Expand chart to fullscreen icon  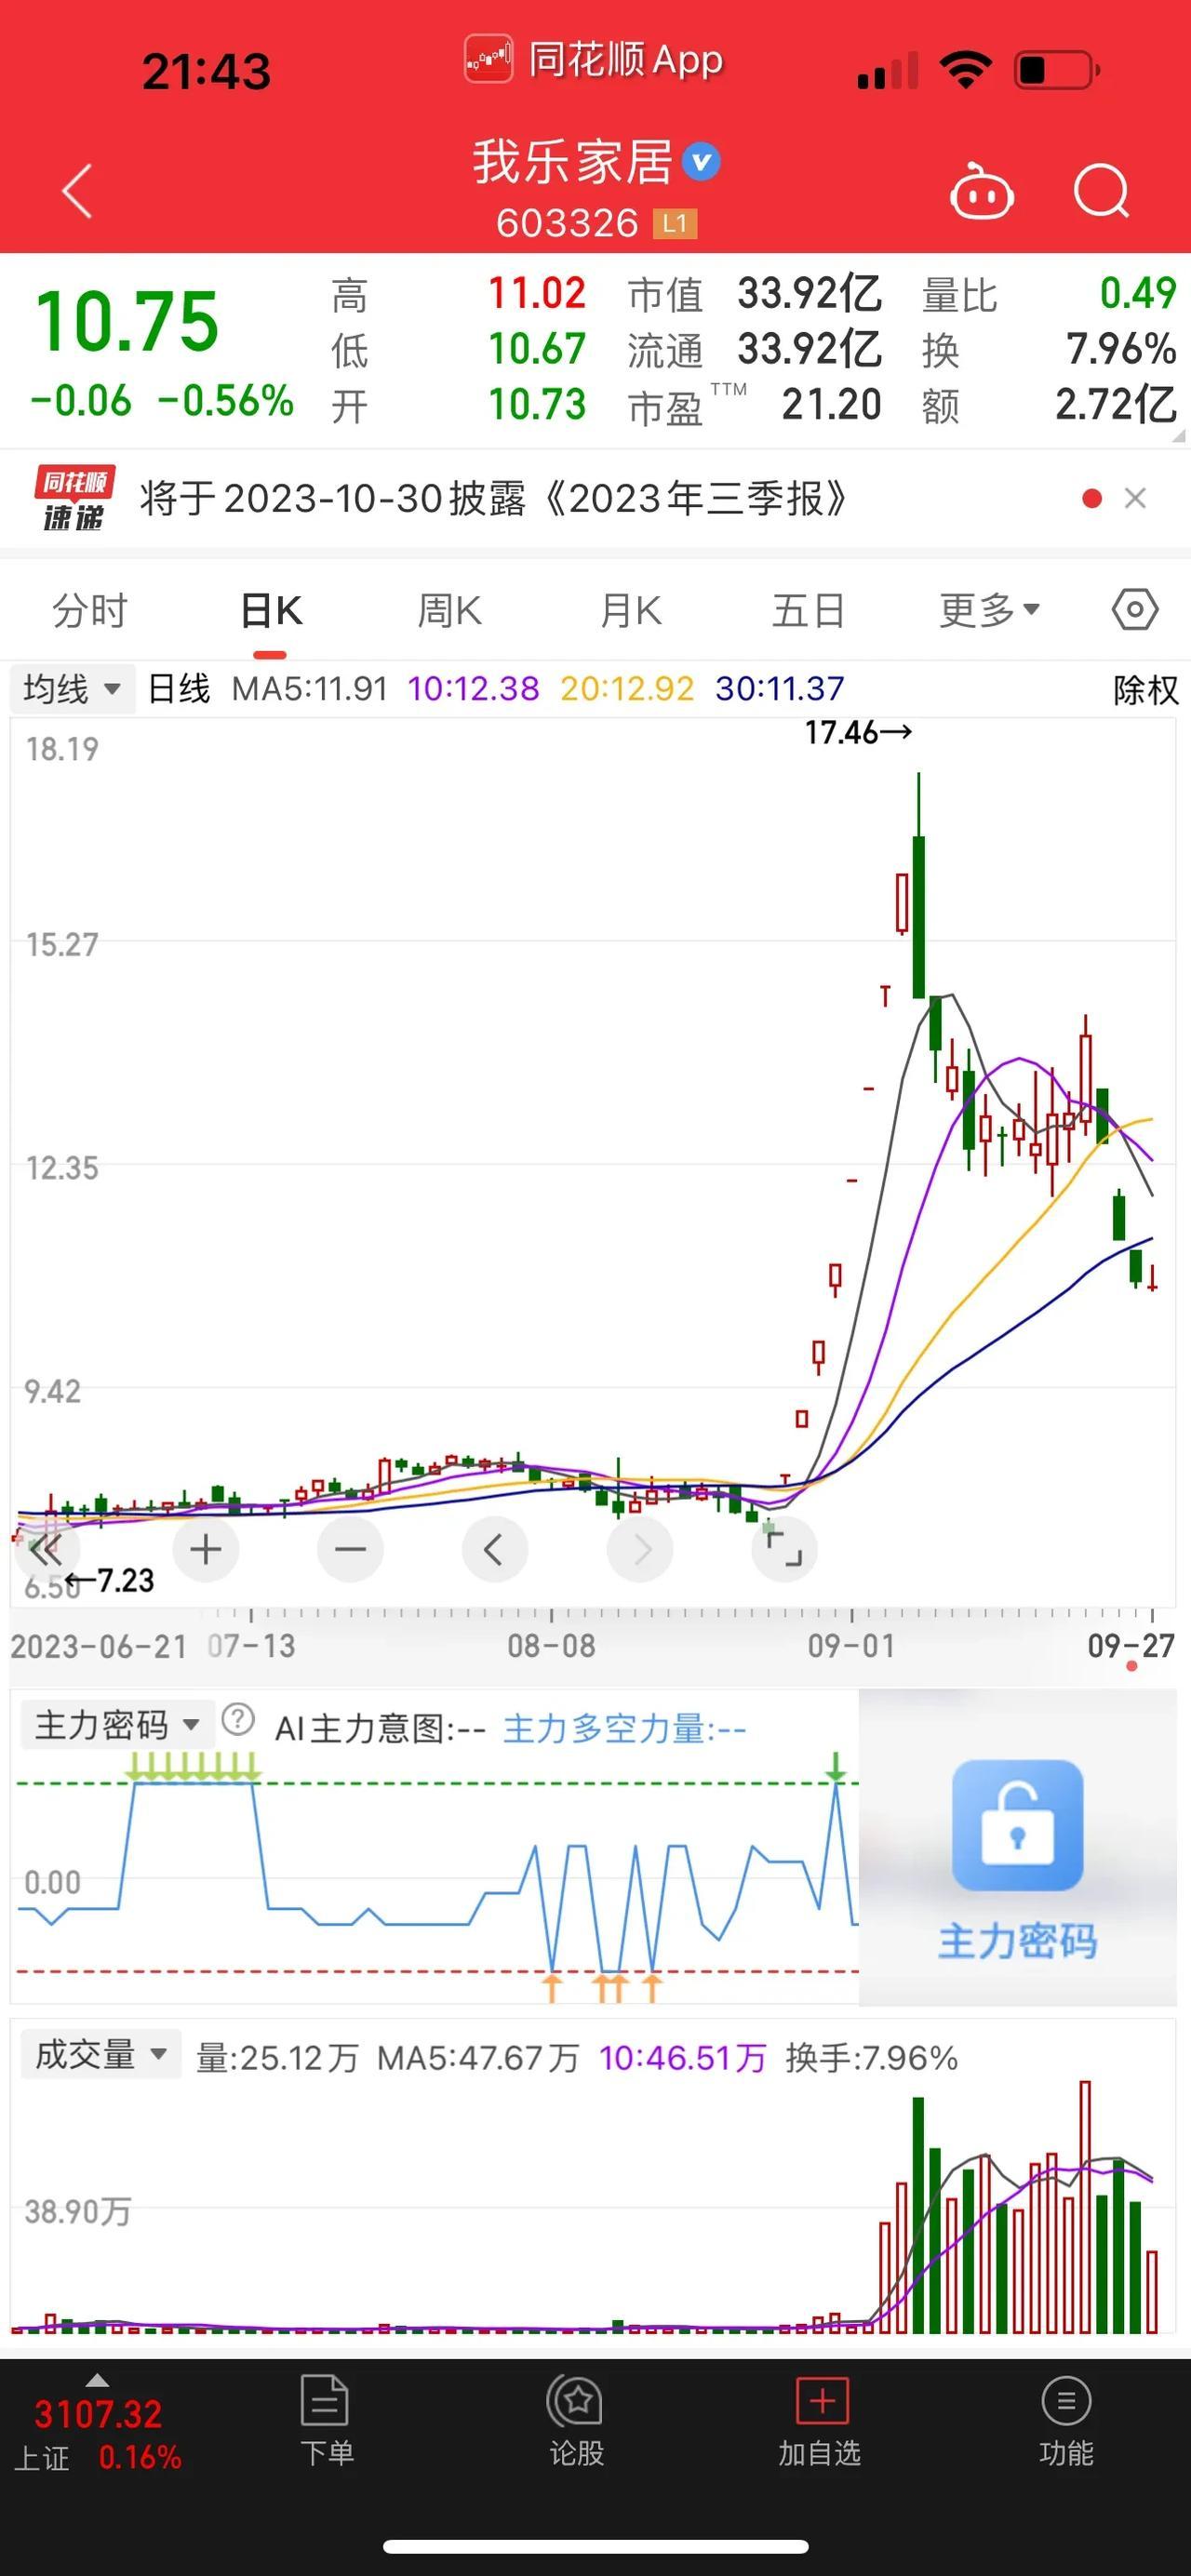784,1550
